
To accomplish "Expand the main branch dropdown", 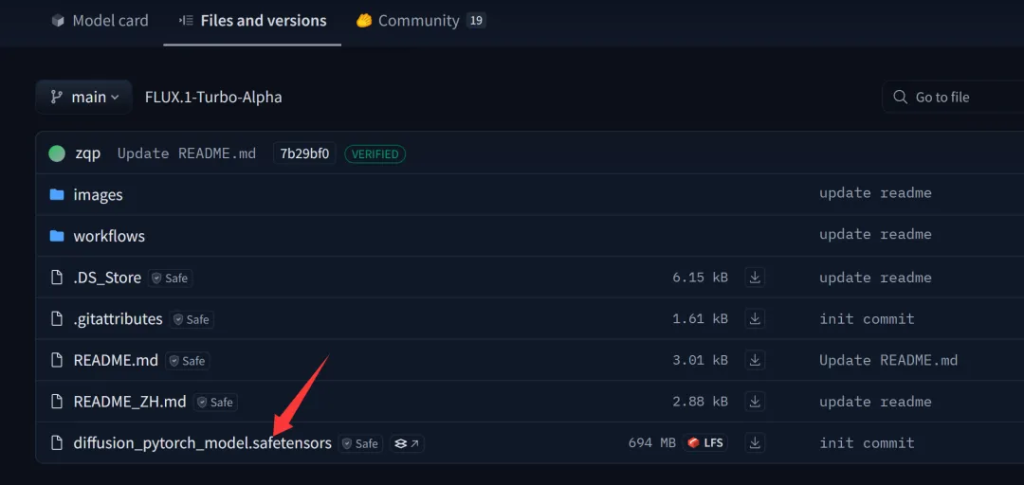I will pos(84,97).
